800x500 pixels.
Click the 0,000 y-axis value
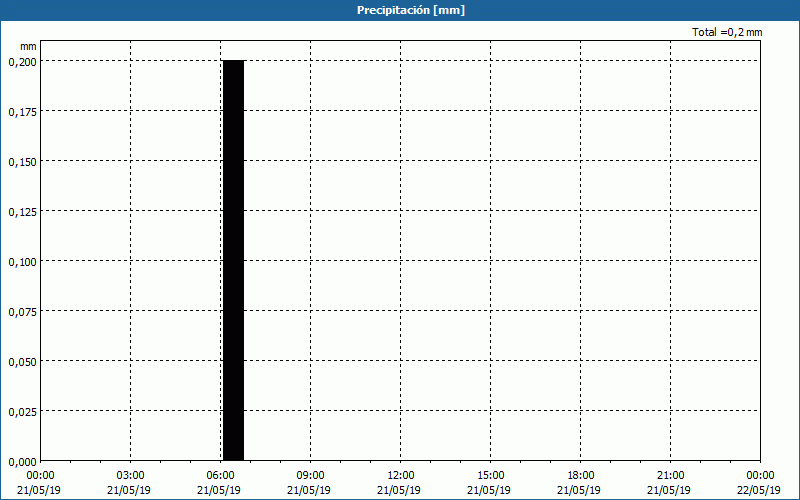tap(22, 462)
